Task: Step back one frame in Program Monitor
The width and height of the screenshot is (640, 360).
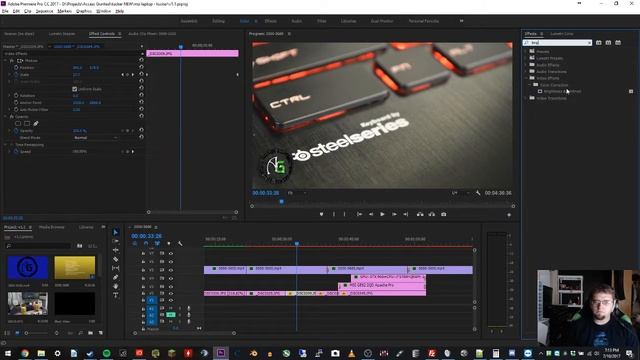Action: [x=371, y=214]
